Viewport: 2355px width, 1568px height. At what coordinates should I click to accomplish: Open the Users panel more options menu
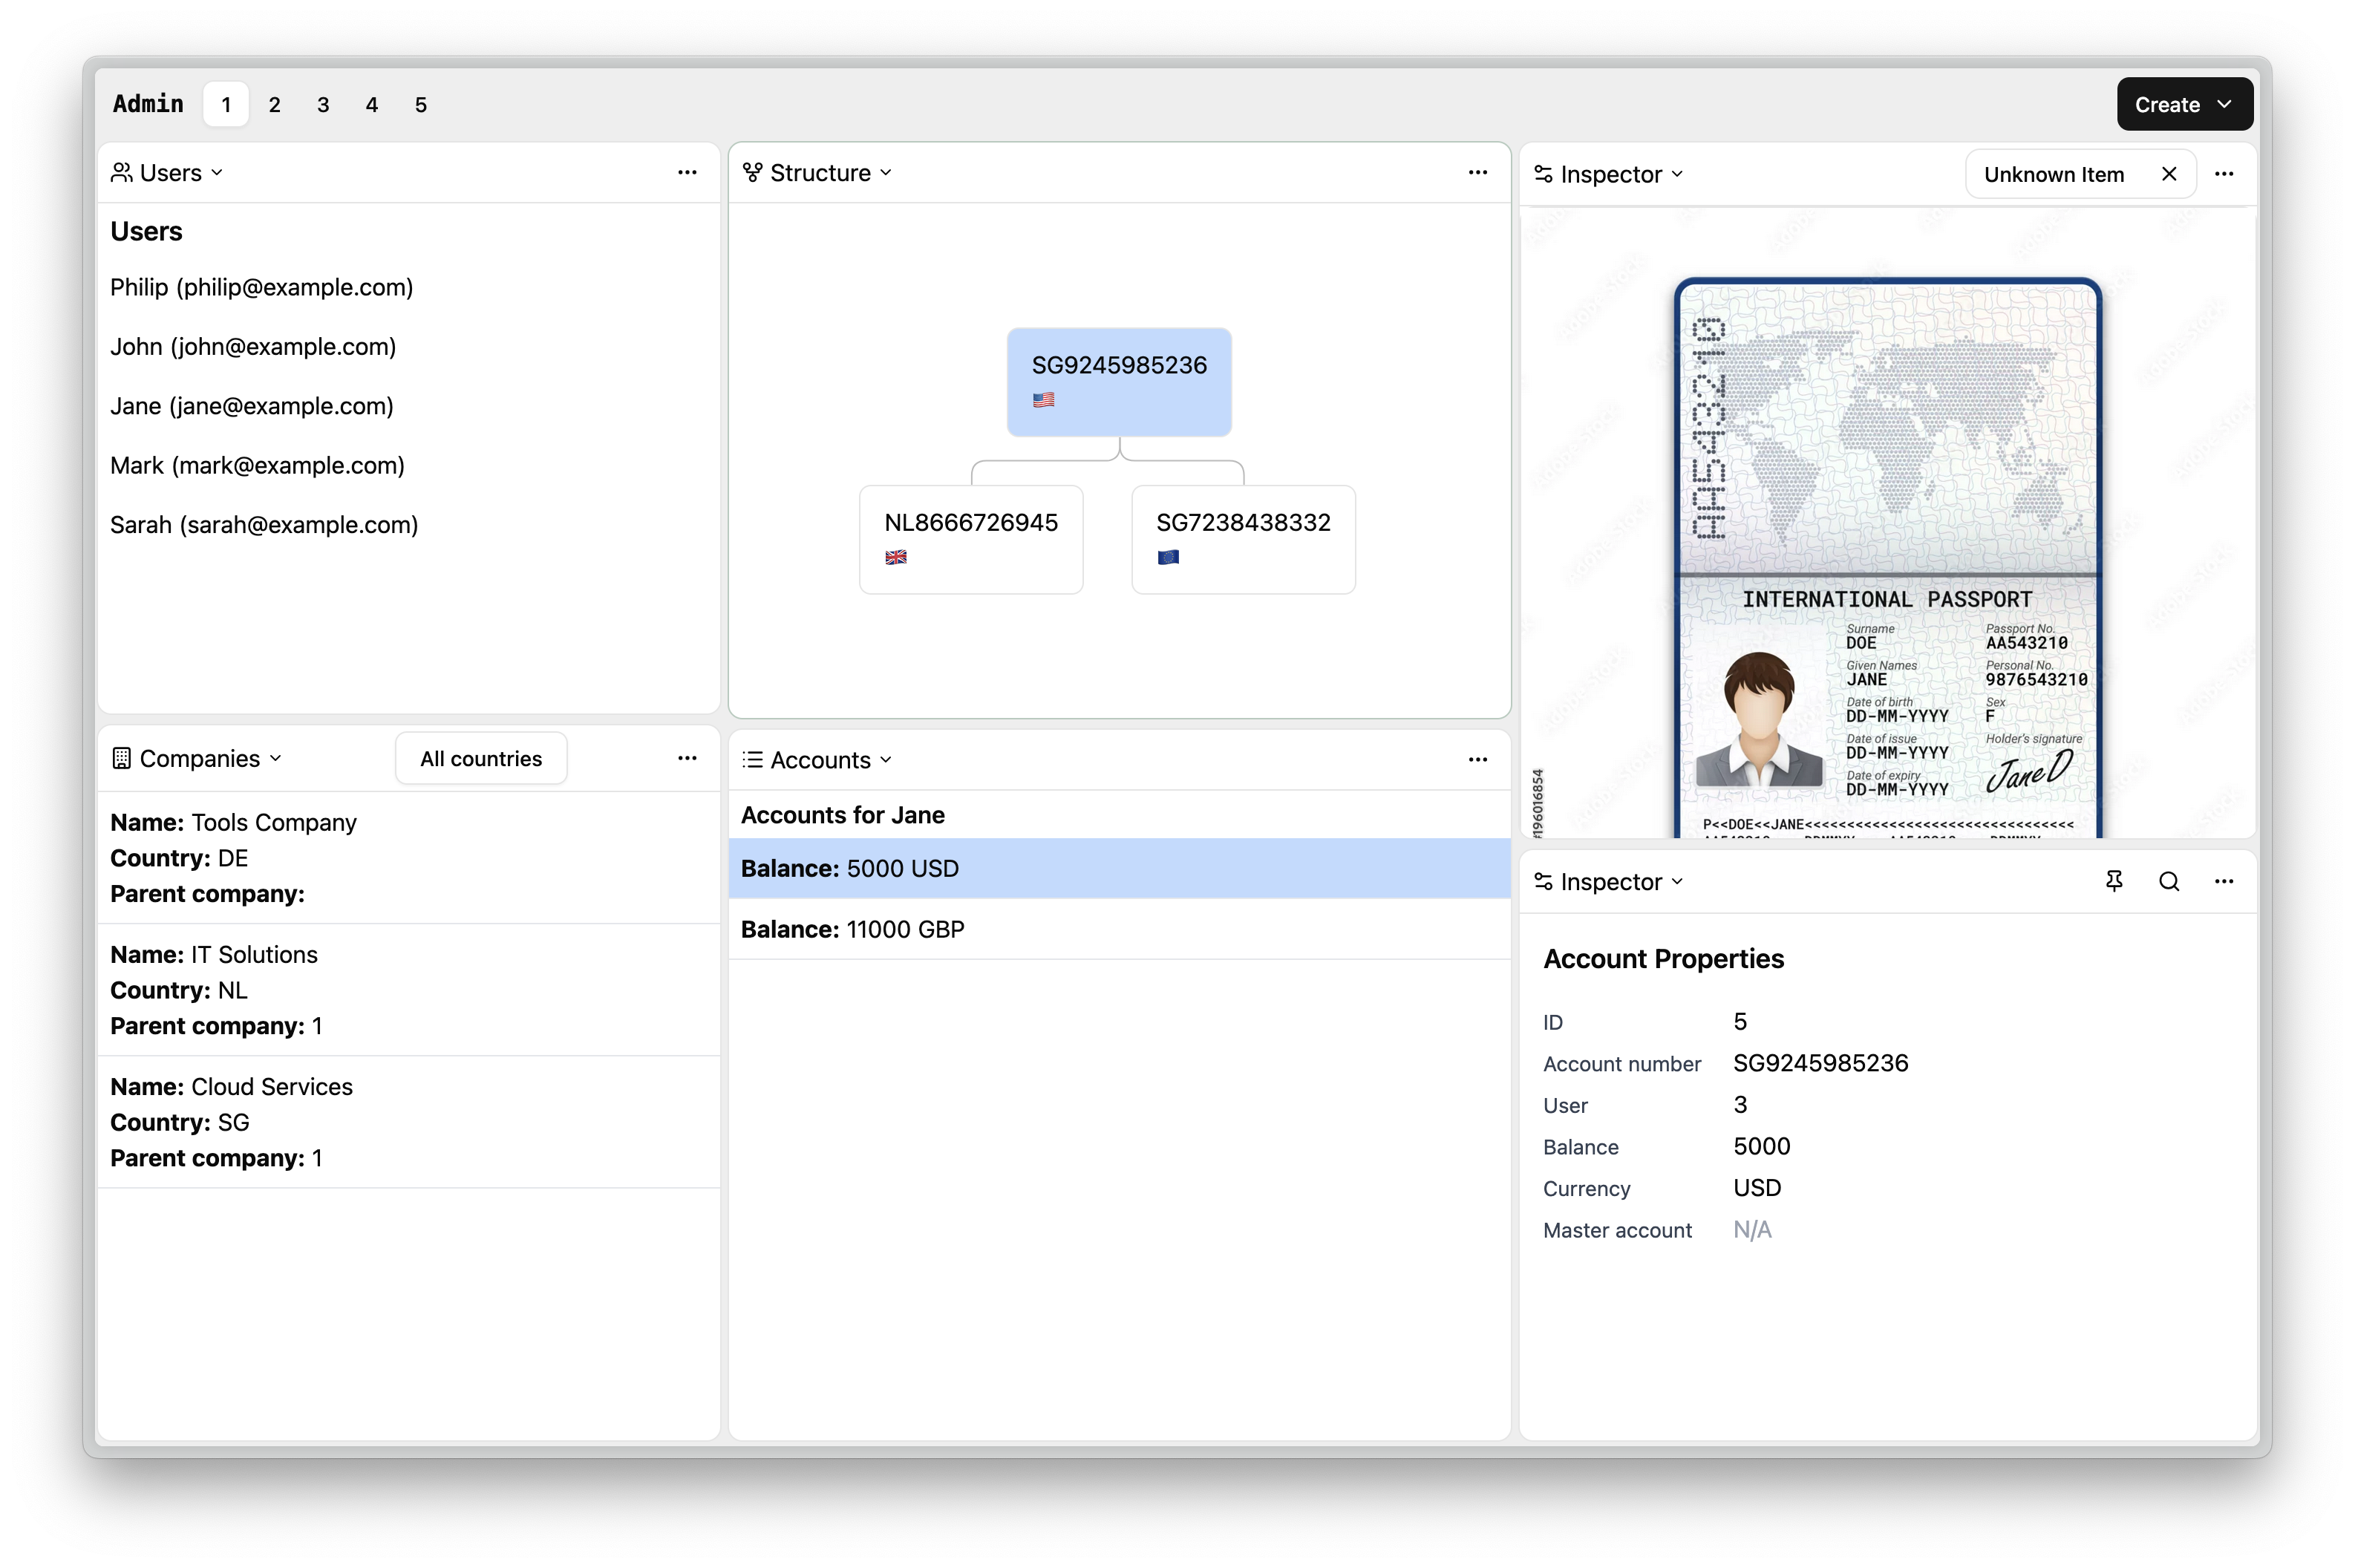[x=687, y=172]
